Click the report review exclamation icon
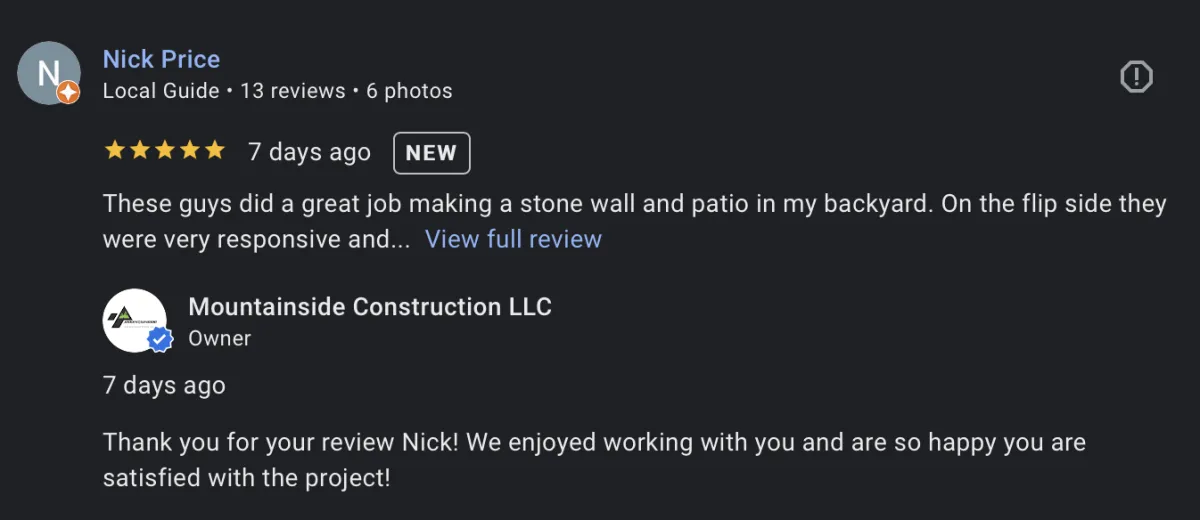 [x=1136, y=77]
